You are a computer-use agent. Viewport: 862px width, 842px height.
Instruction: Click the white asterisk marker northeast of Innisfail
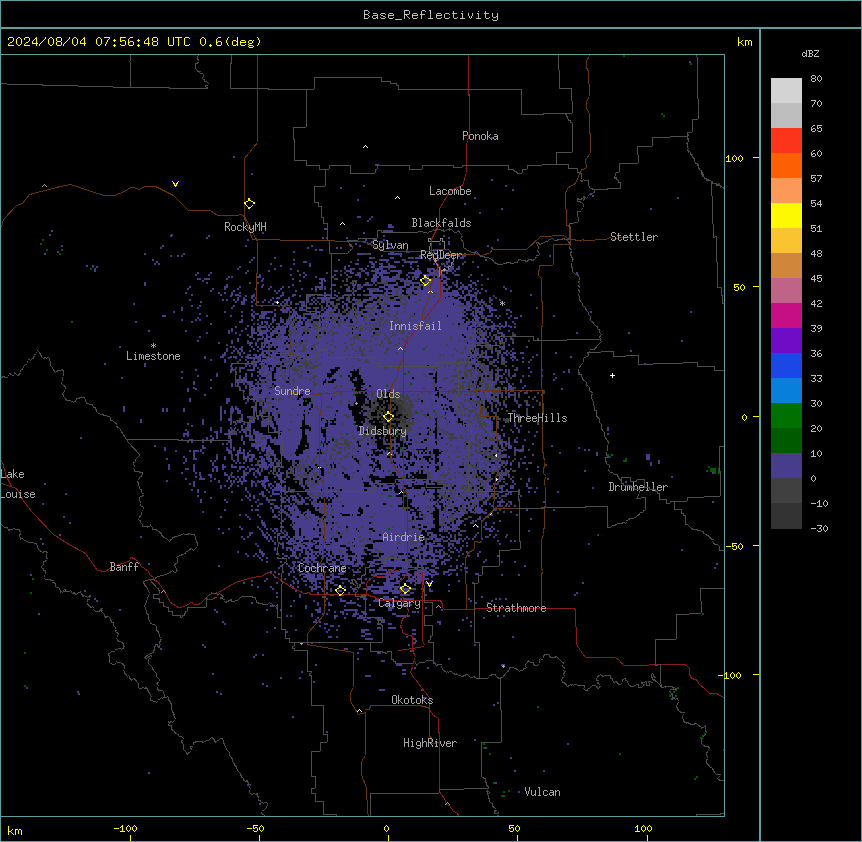pos(502,303)
